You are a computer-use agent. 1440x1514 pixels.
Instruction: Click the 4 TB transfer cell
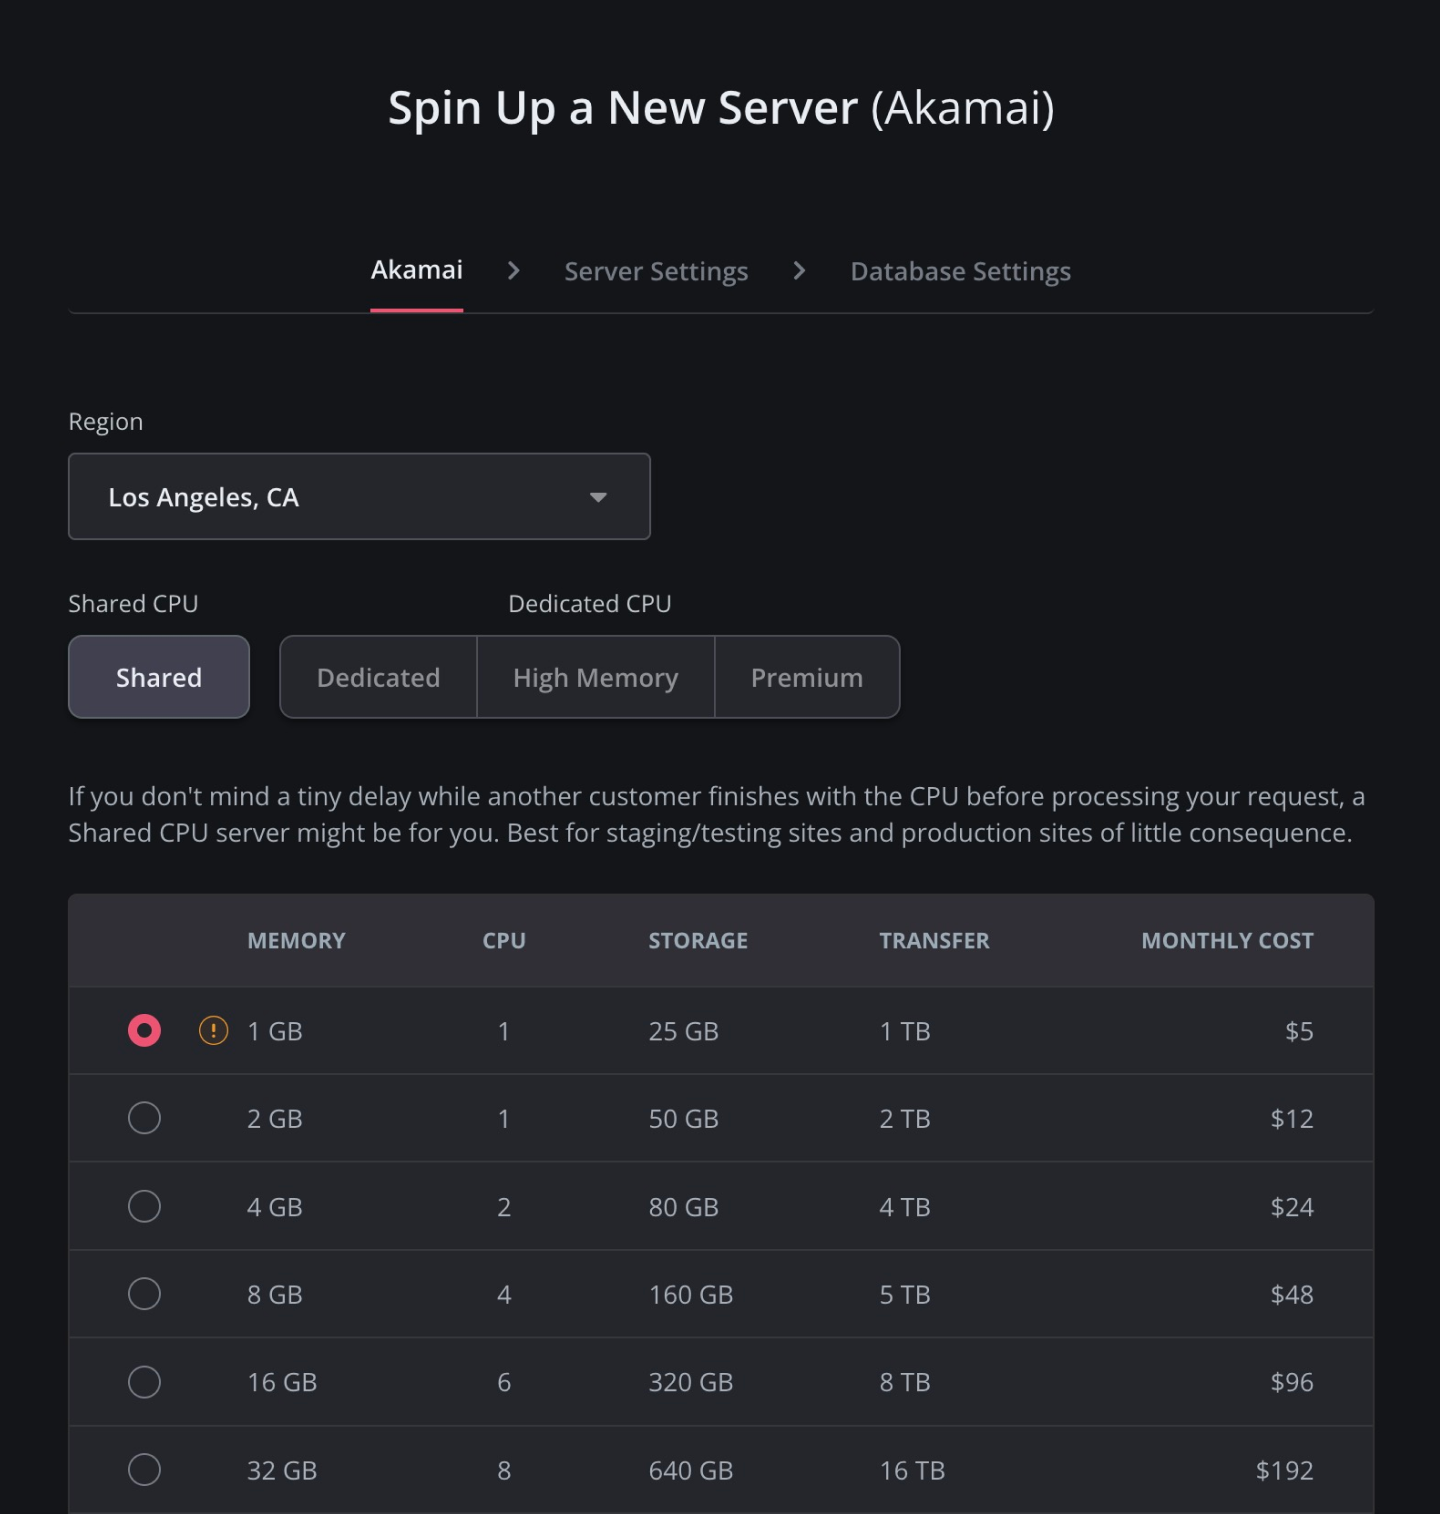click(905, 1207)
